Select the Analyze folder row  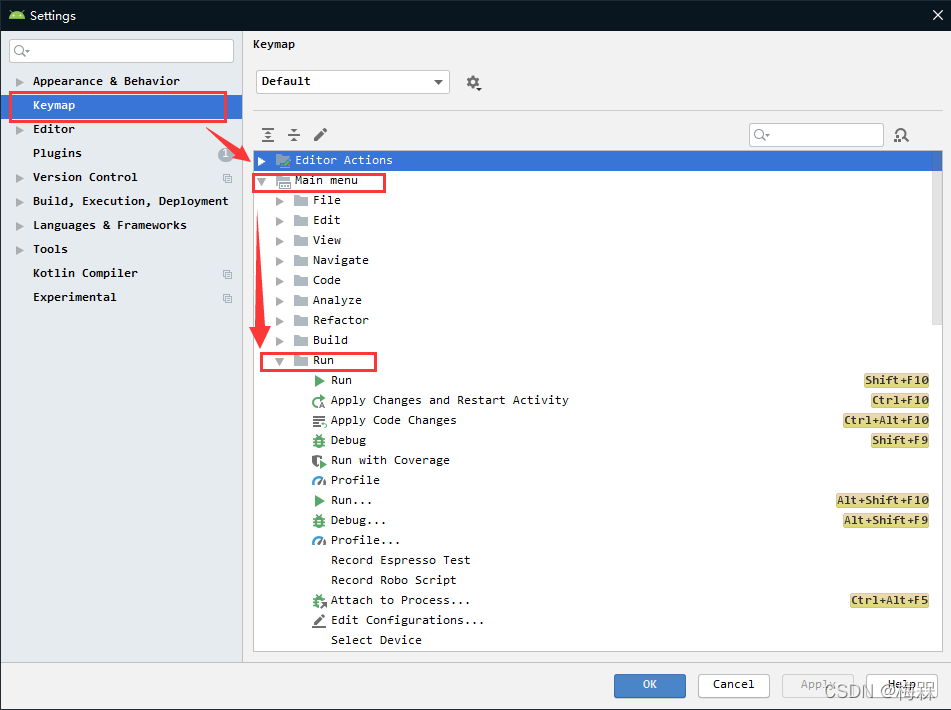(593, 301)
